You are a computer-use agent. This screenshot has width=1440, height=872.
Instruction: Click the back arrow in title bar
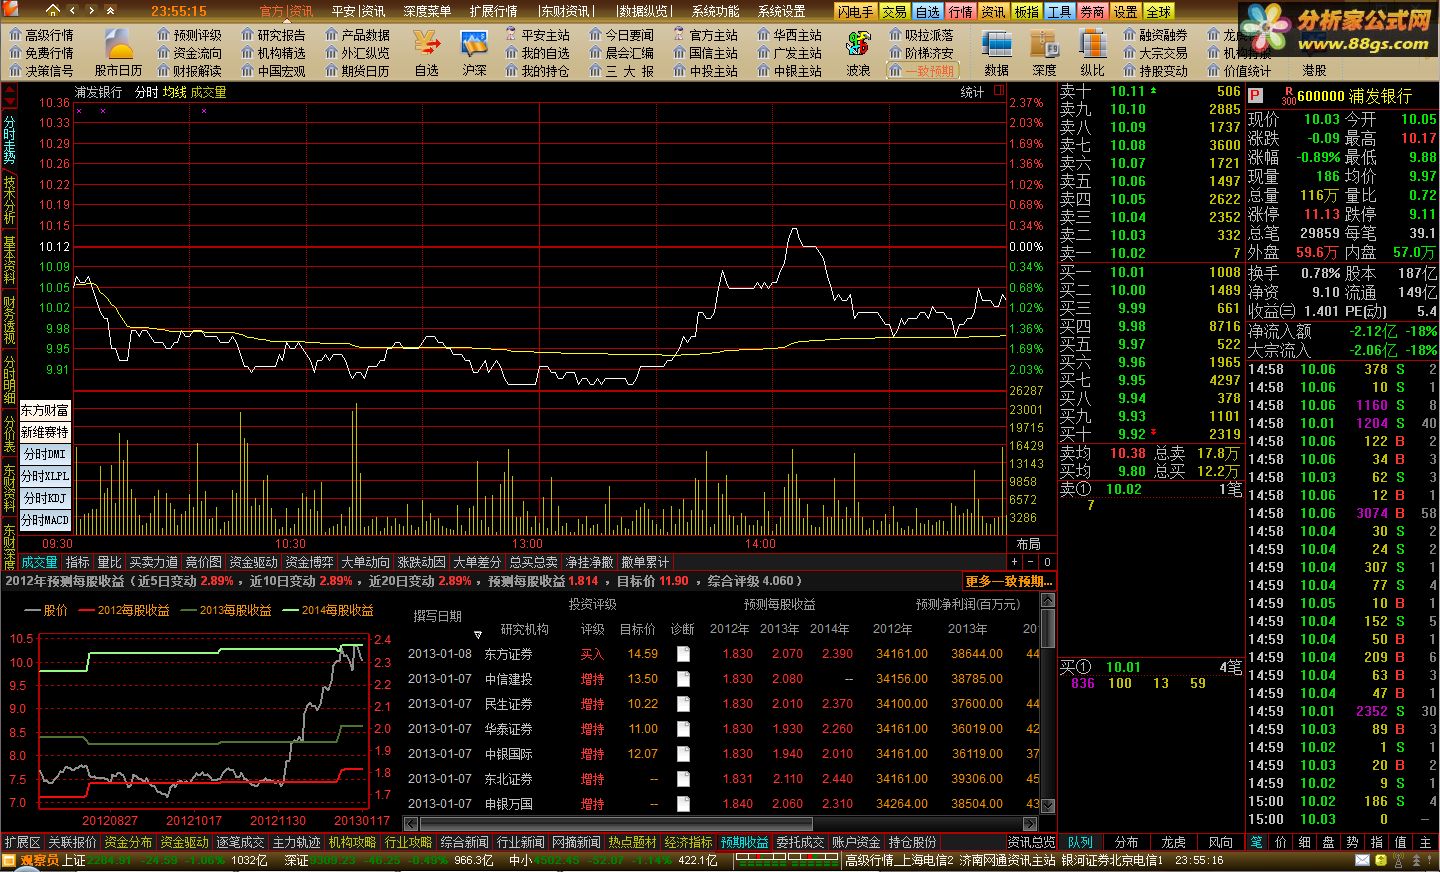point(74,11)
